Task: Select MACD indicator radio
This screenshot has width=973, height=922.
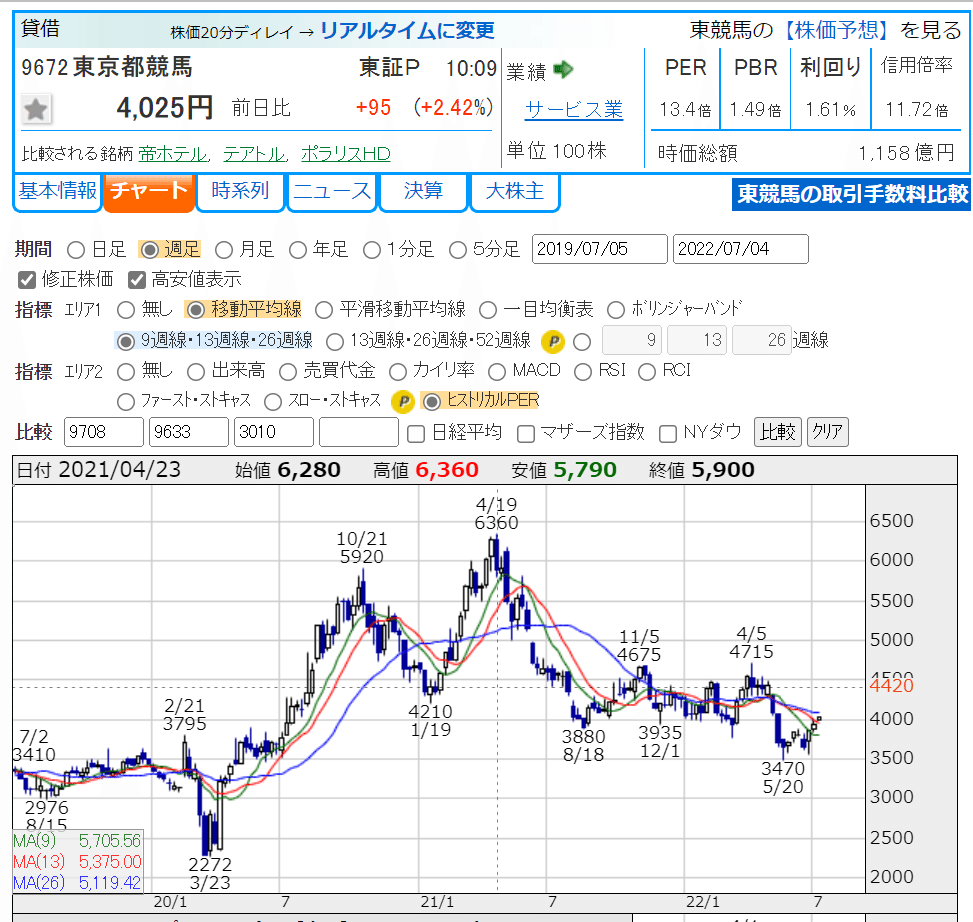Action: (x=497, y=372)
